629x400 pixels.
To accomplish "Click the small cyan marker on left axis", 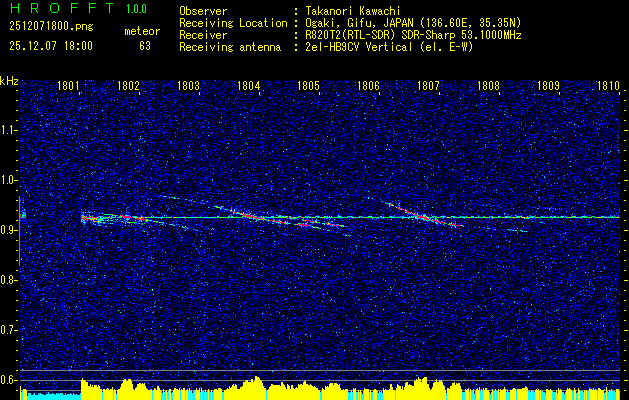I will [x=23, y=214].
